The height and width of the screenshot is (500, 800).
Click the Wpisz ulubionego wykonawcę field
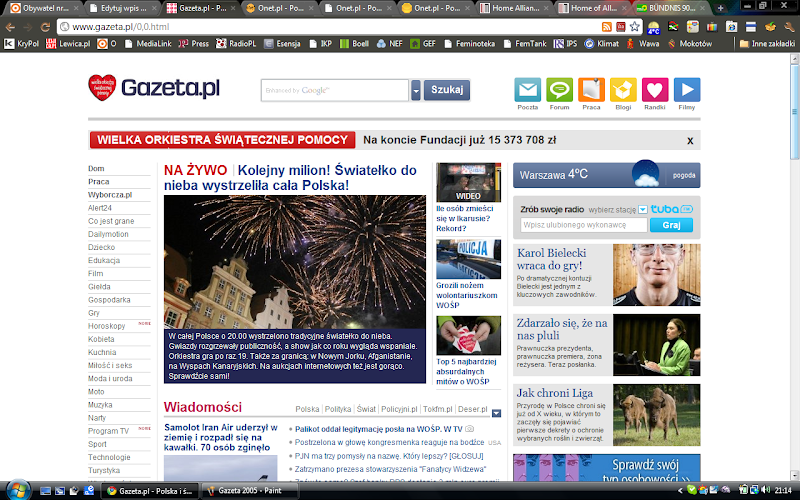pyautogui.click(x=584, y=225)
